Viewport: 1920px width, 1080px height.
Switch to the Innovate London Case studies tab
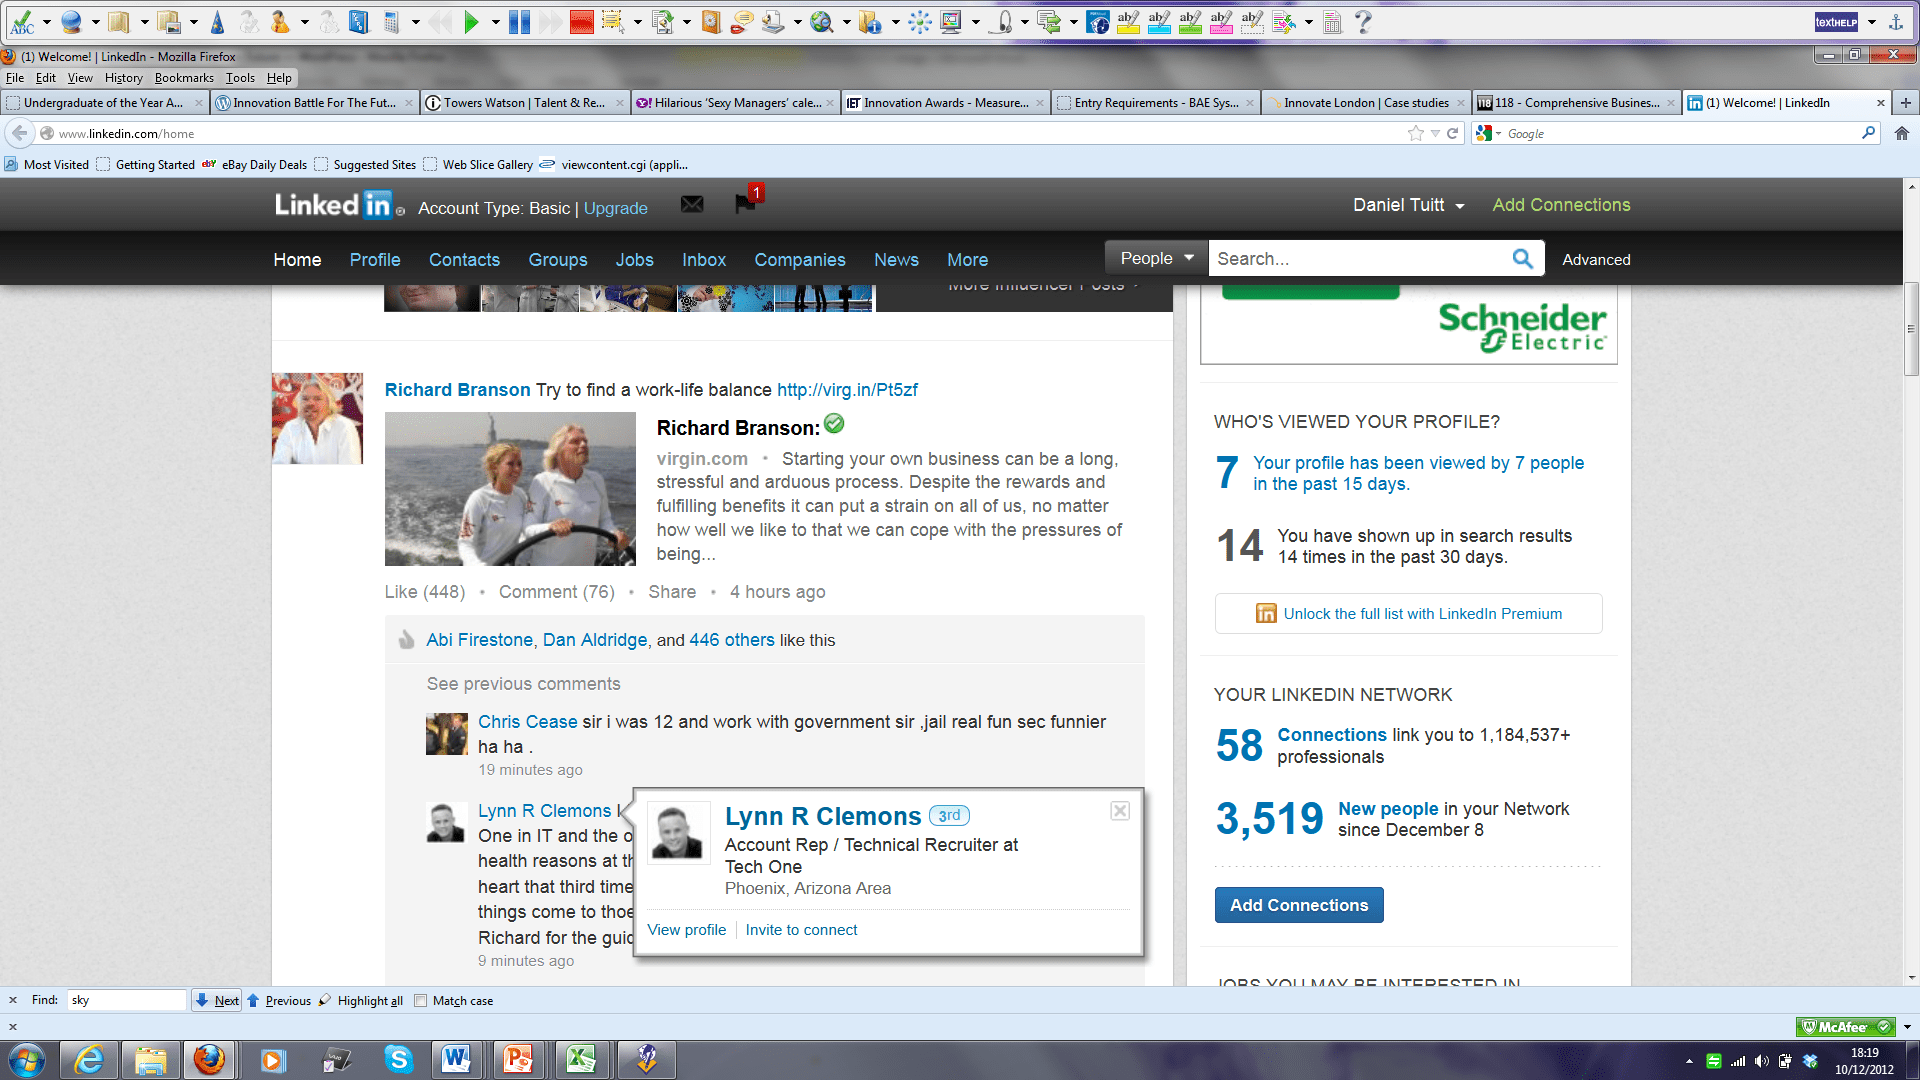1364,103
